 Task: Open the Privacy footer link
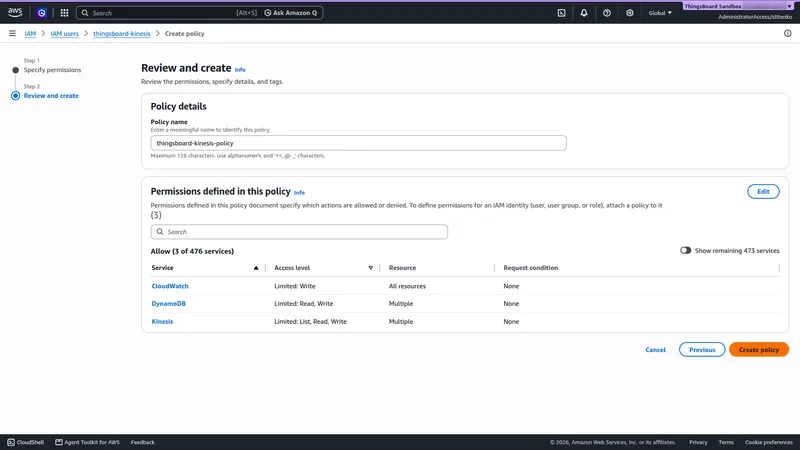tap(698, 442)
